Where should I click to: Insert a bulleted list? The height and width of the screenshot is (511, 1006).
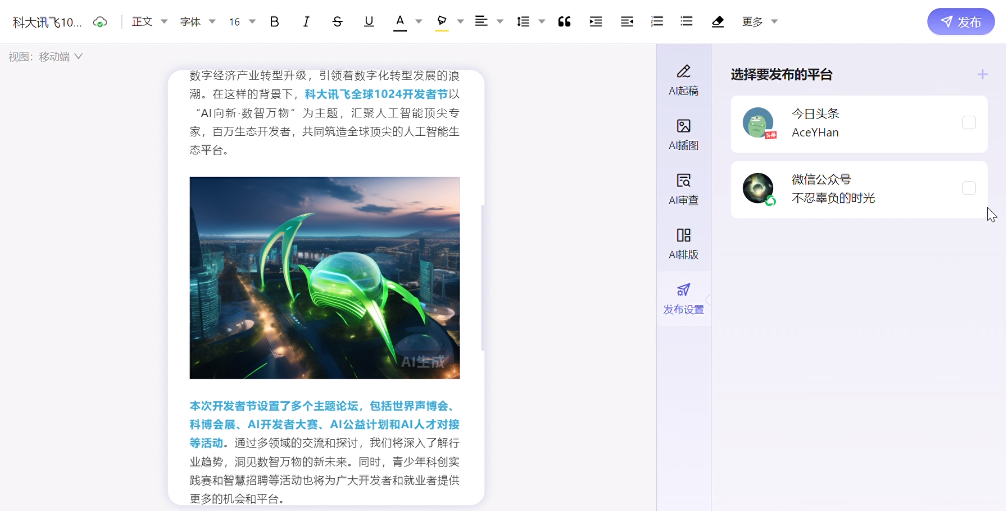pos(686,22)
